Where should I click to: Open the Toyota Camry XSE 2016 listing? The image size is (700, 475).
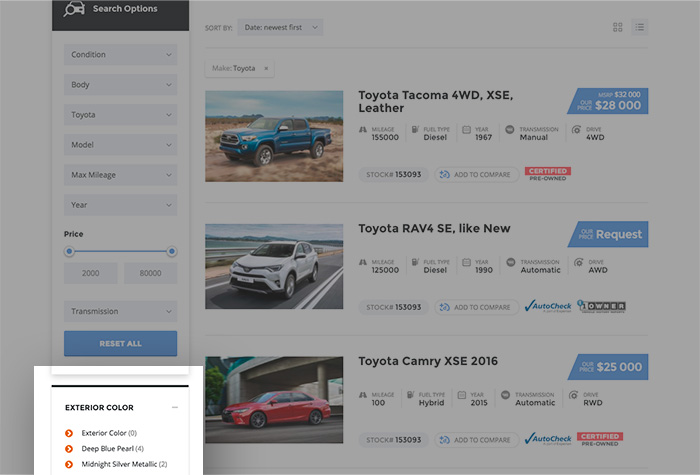(427, 361)
